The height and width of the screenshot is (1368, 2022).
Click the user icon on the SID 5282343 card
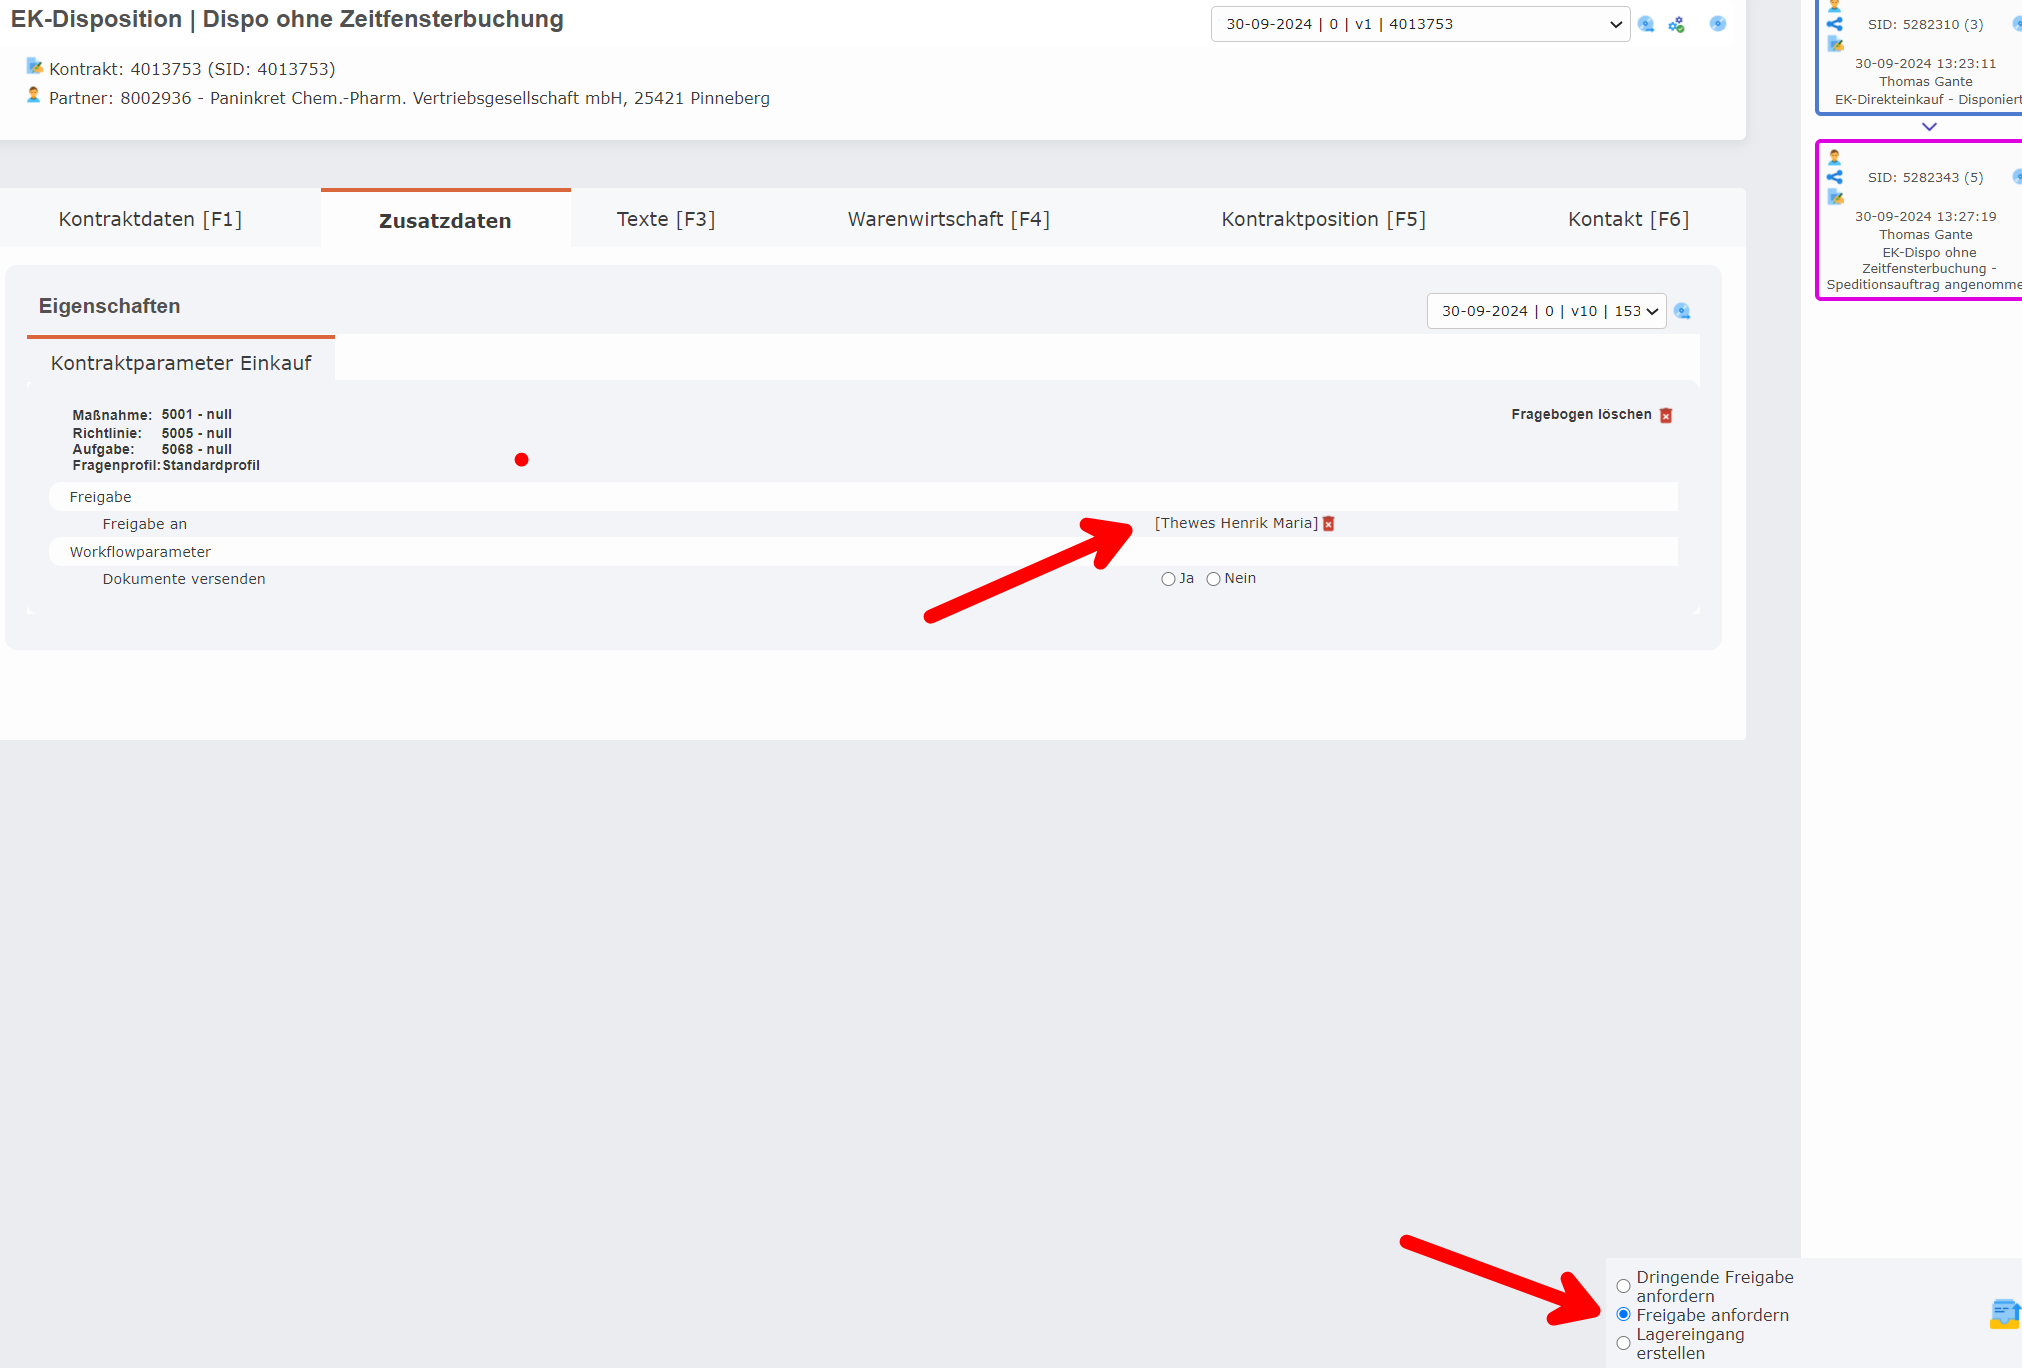pyautogui.click(x=1834, y=157)
